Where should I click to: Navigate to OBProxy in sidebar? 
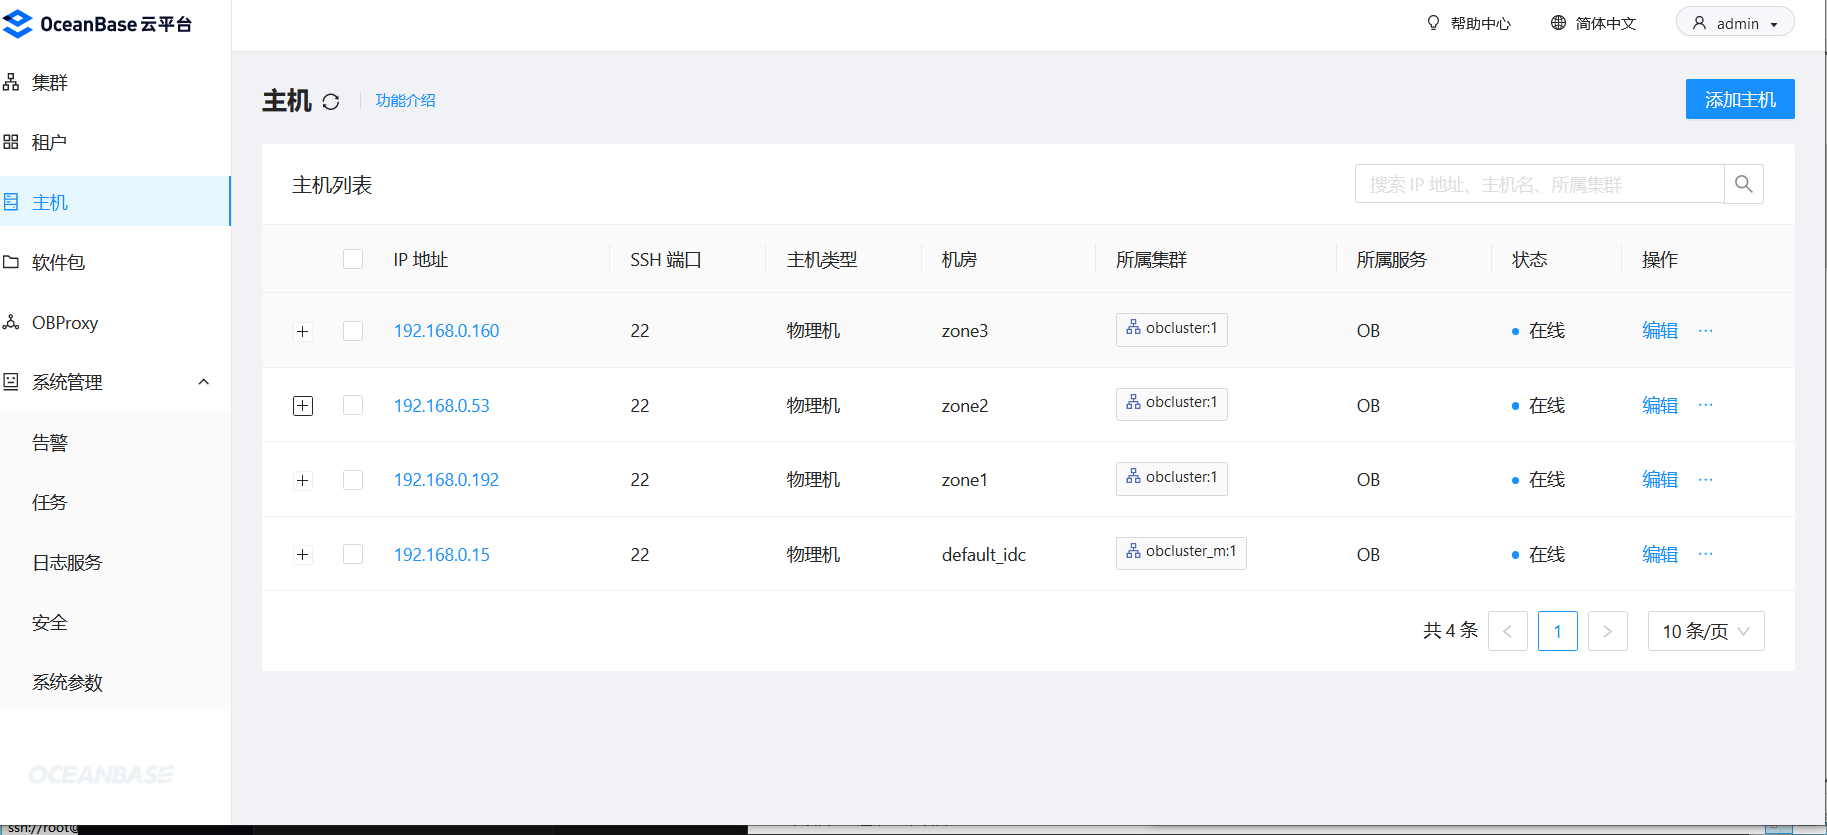64,323
